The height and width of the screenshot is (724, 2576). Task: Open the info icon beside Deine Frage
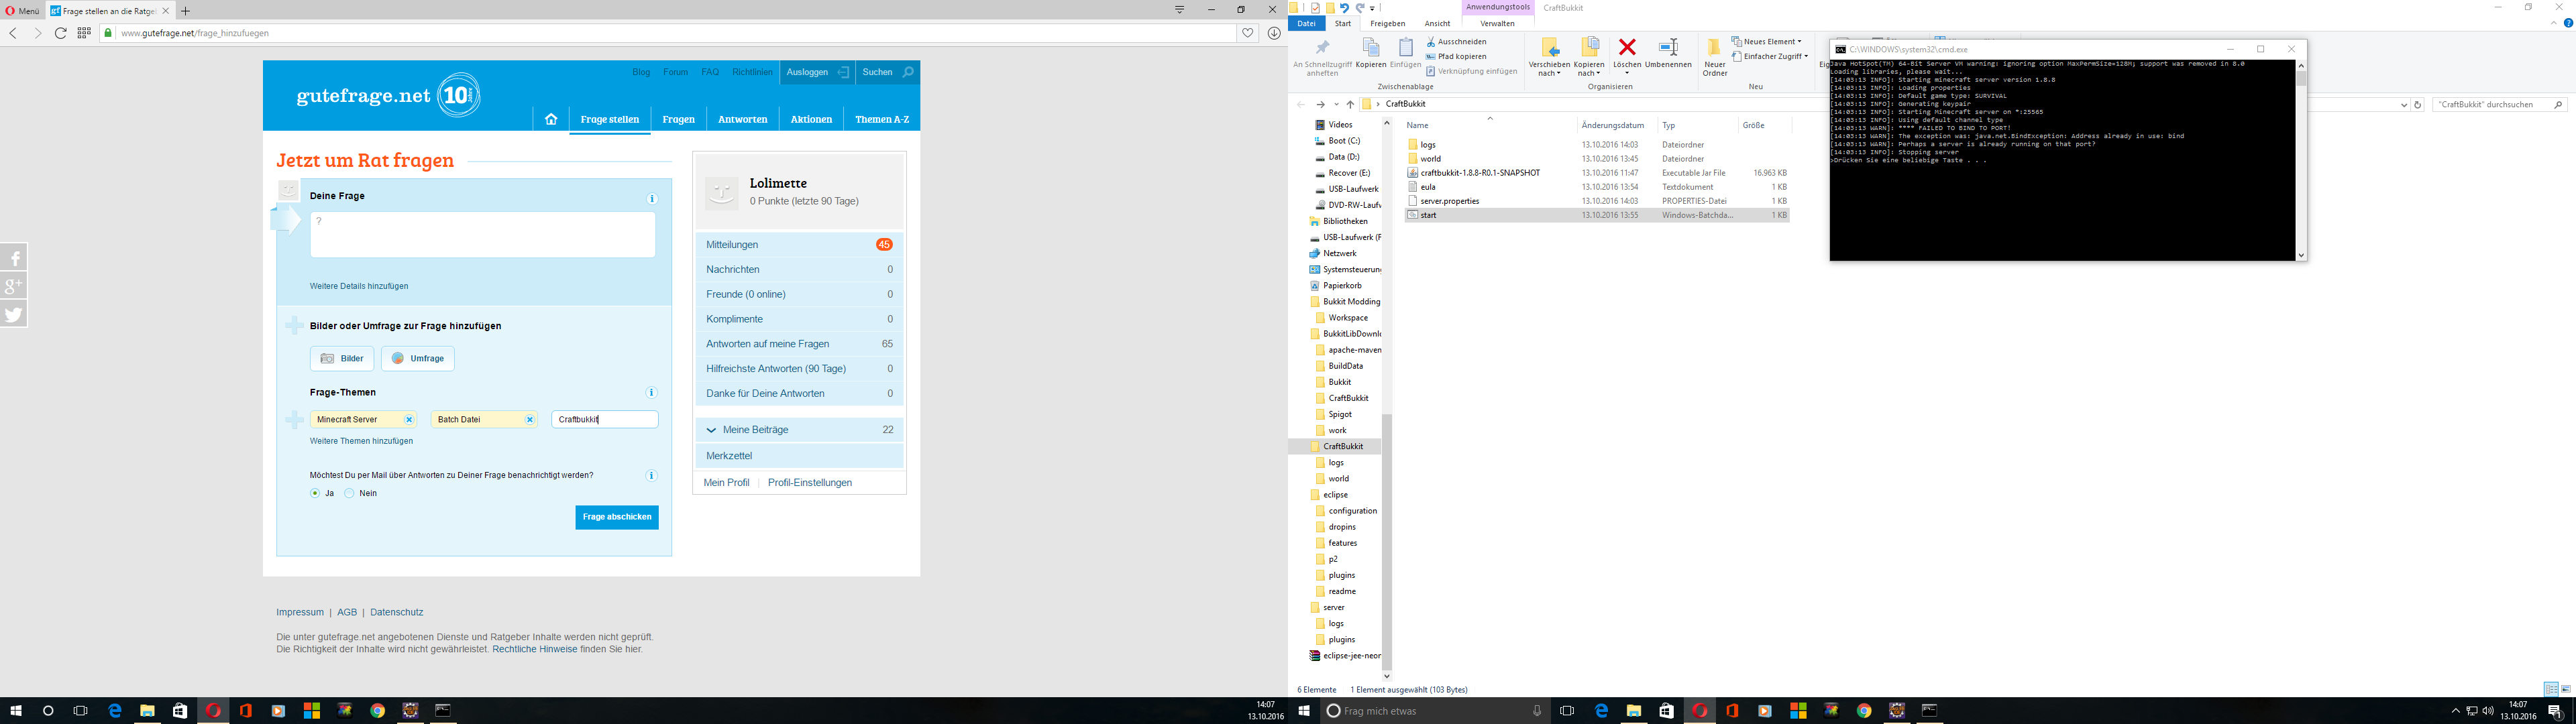coord(652,198)
